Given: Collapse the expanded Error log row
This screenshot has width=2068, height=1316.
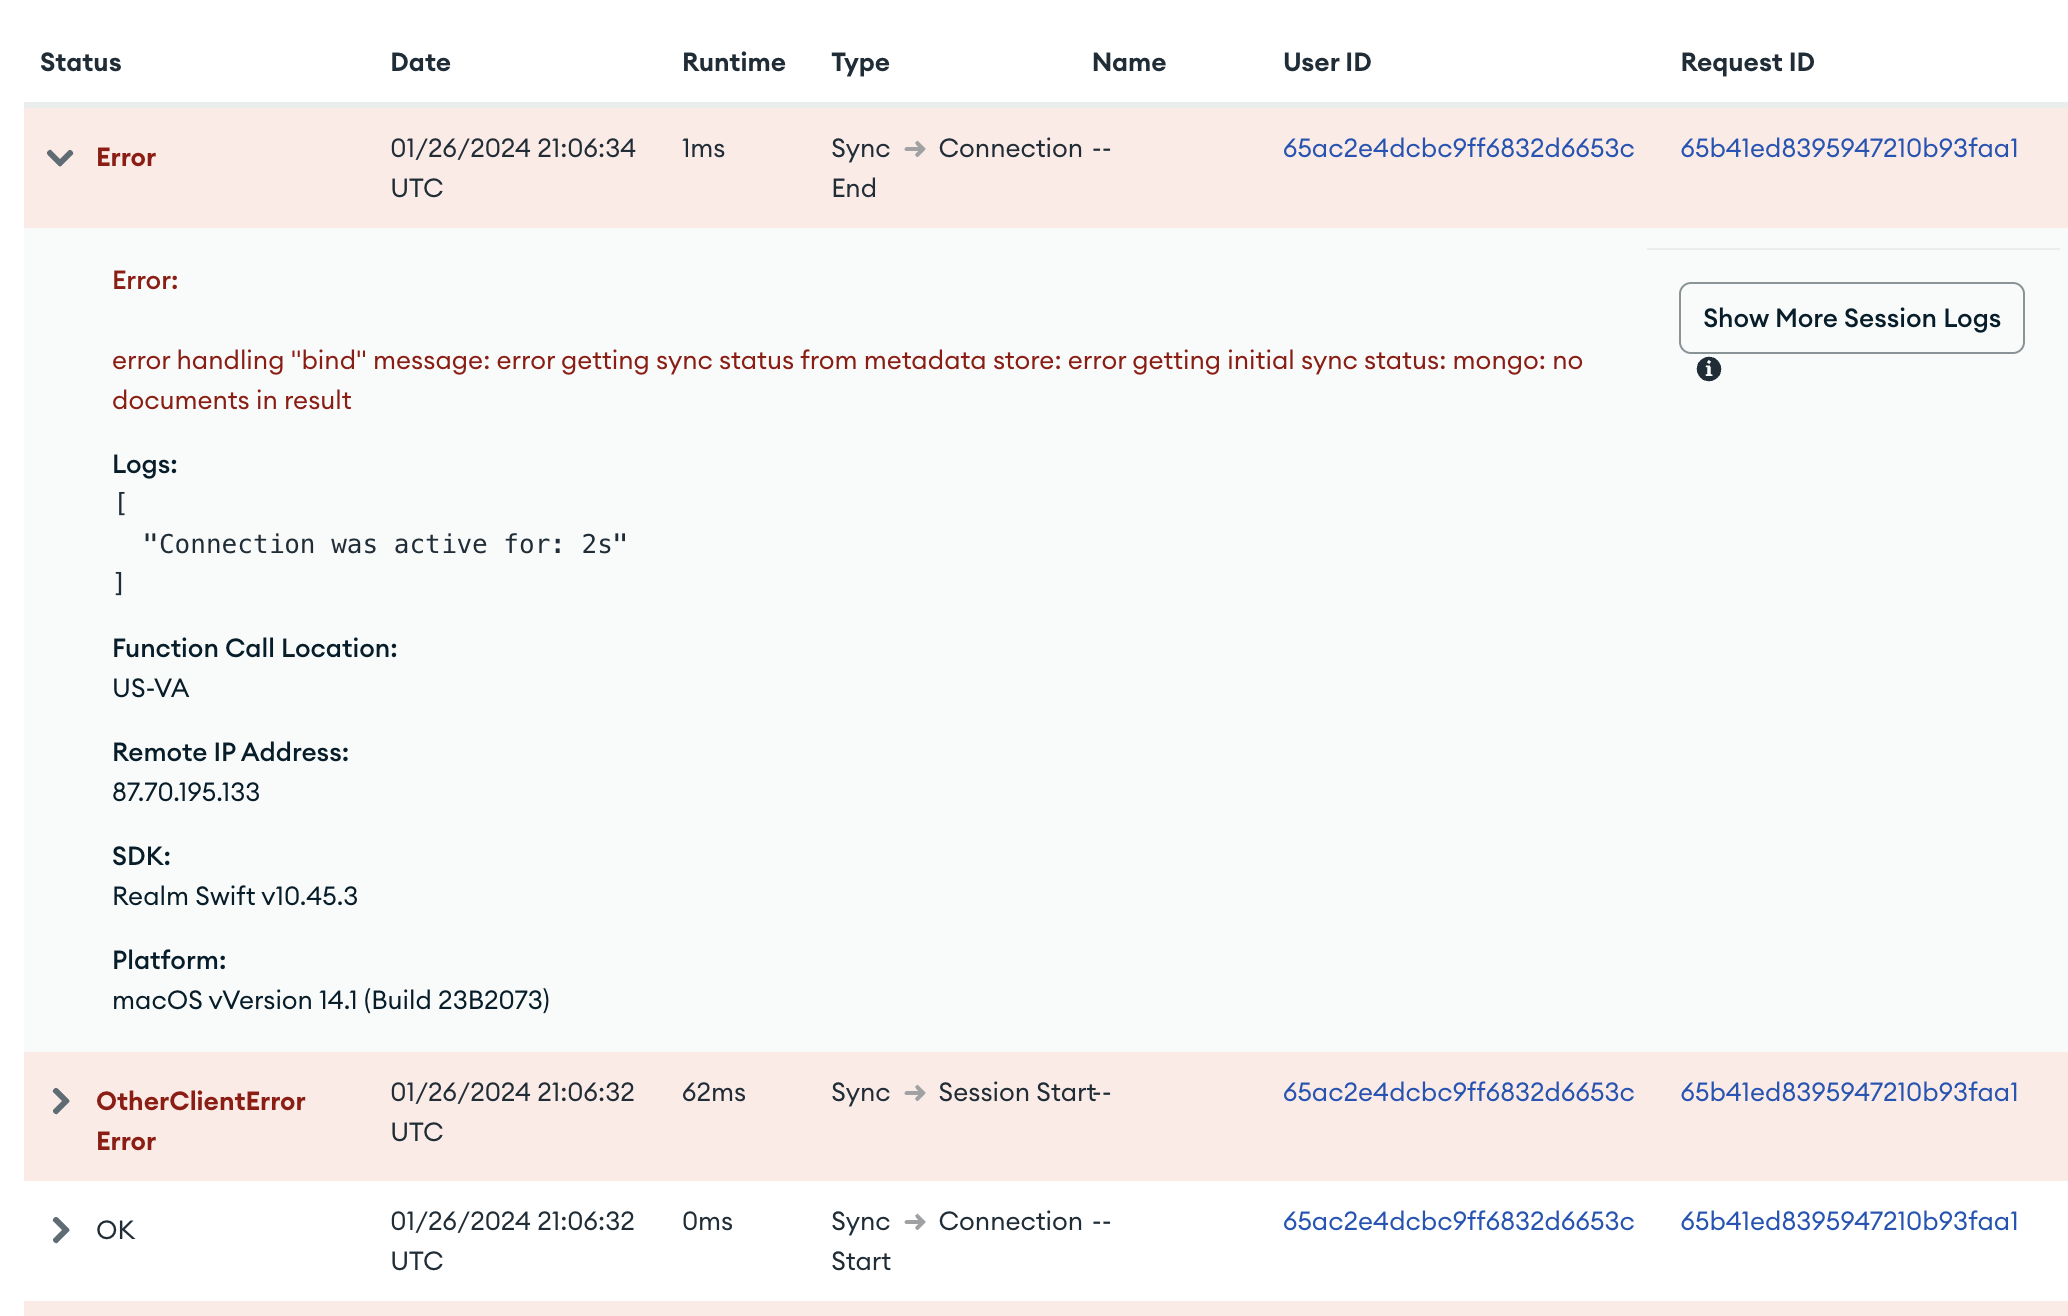Looking at the screenshot, I should [x=60, y=158].
